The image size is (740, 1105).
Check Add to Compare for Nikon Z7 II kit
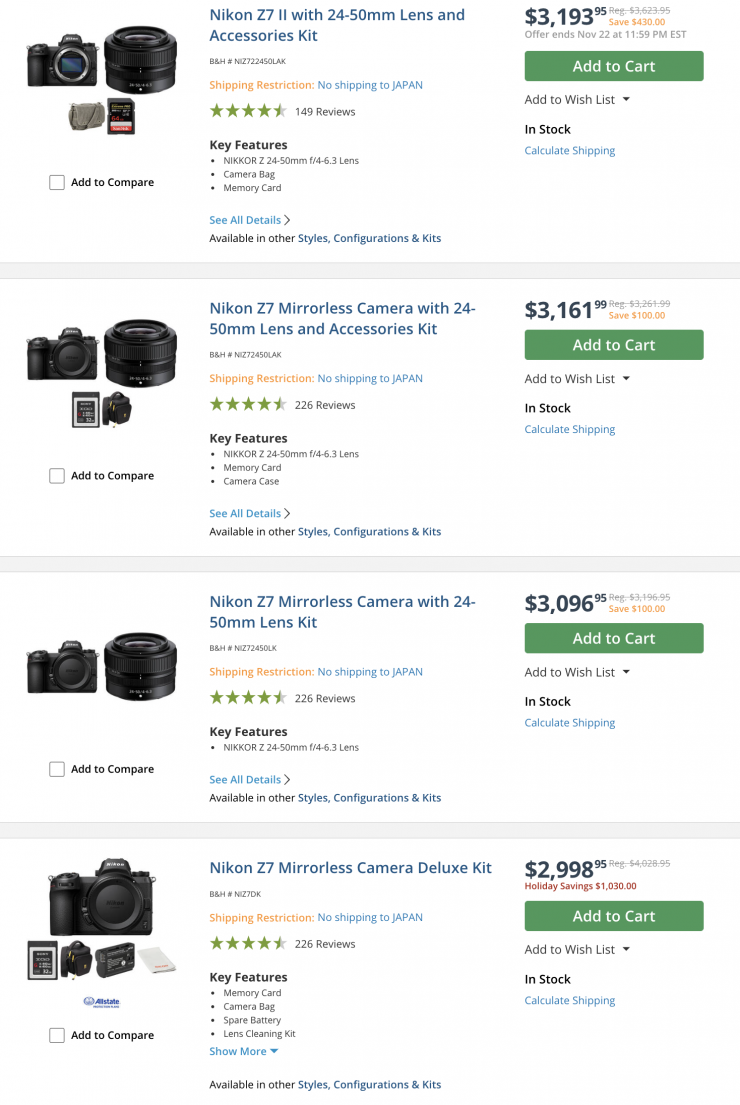pos(57,183)
